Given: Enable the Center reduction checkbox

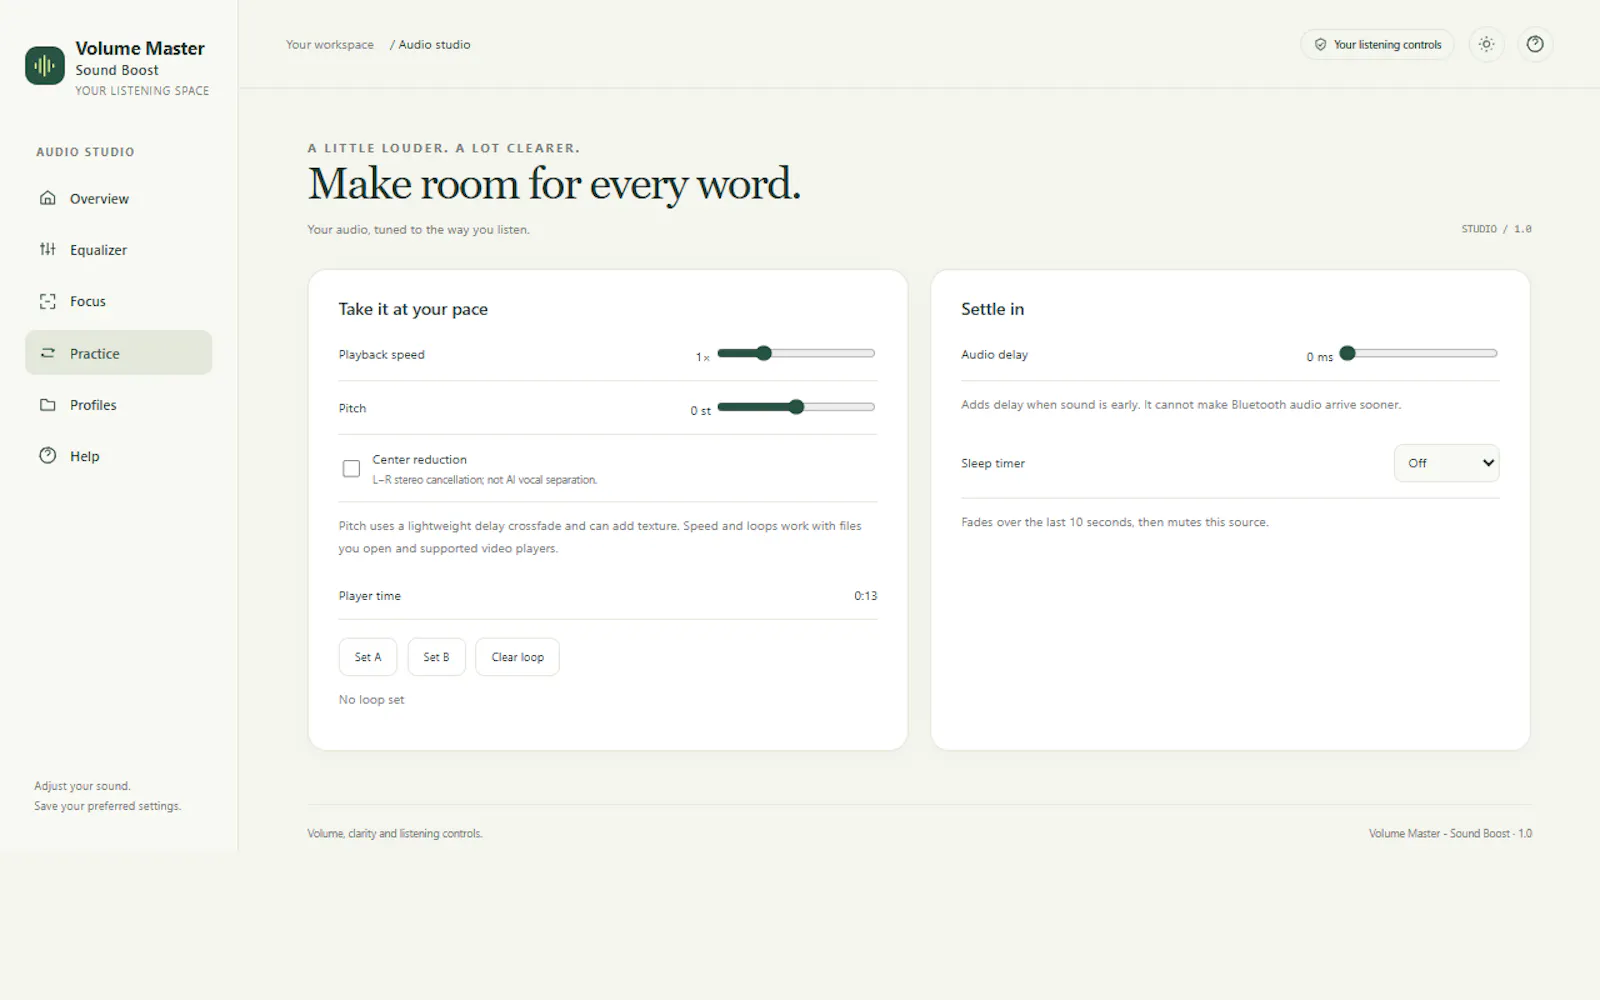Looking at the screenshot, I should pyautogui.click(x=351, y=468).
